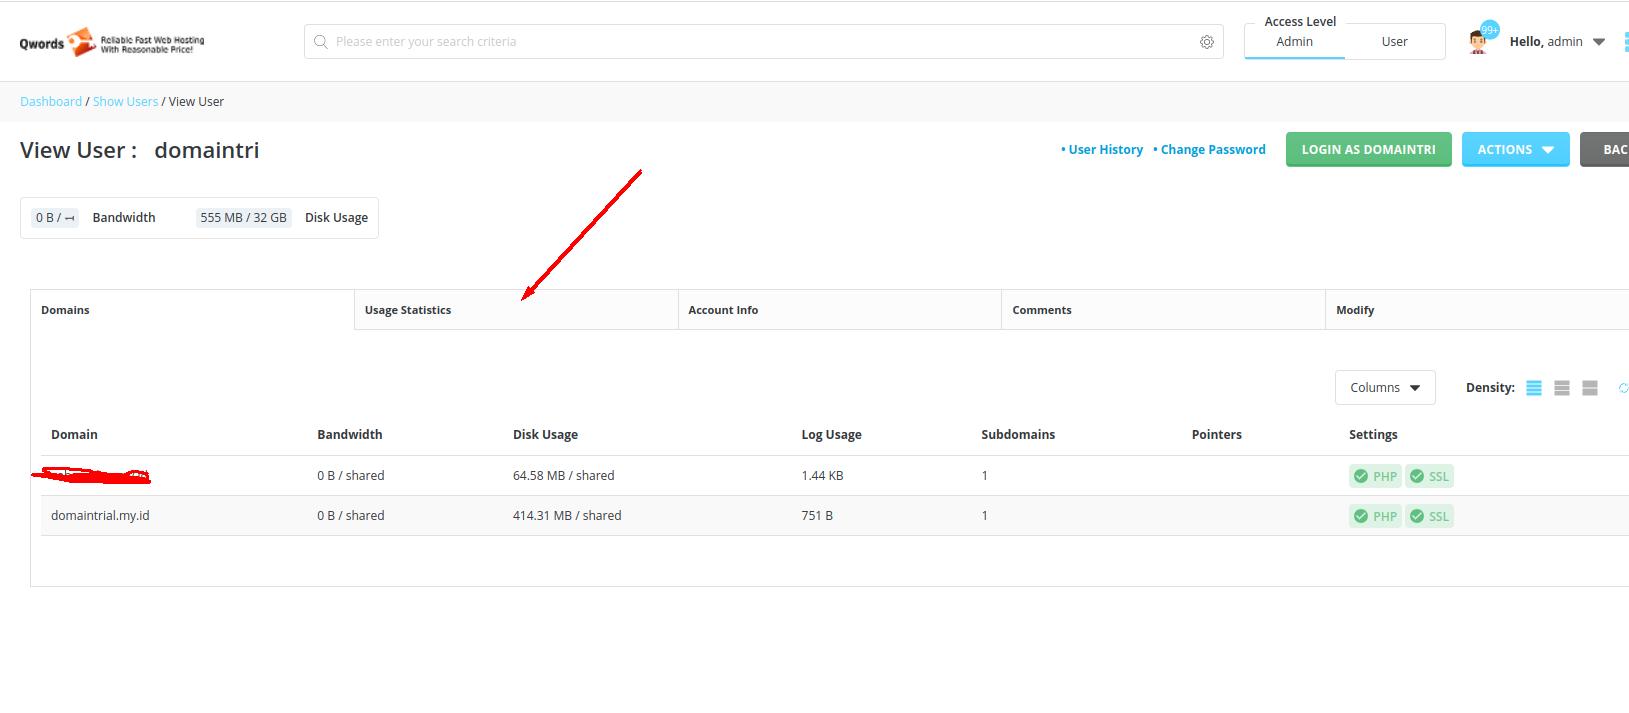The image size is (1629, 713).
Task: Click Settings column header
Action: pos(1373,434)
